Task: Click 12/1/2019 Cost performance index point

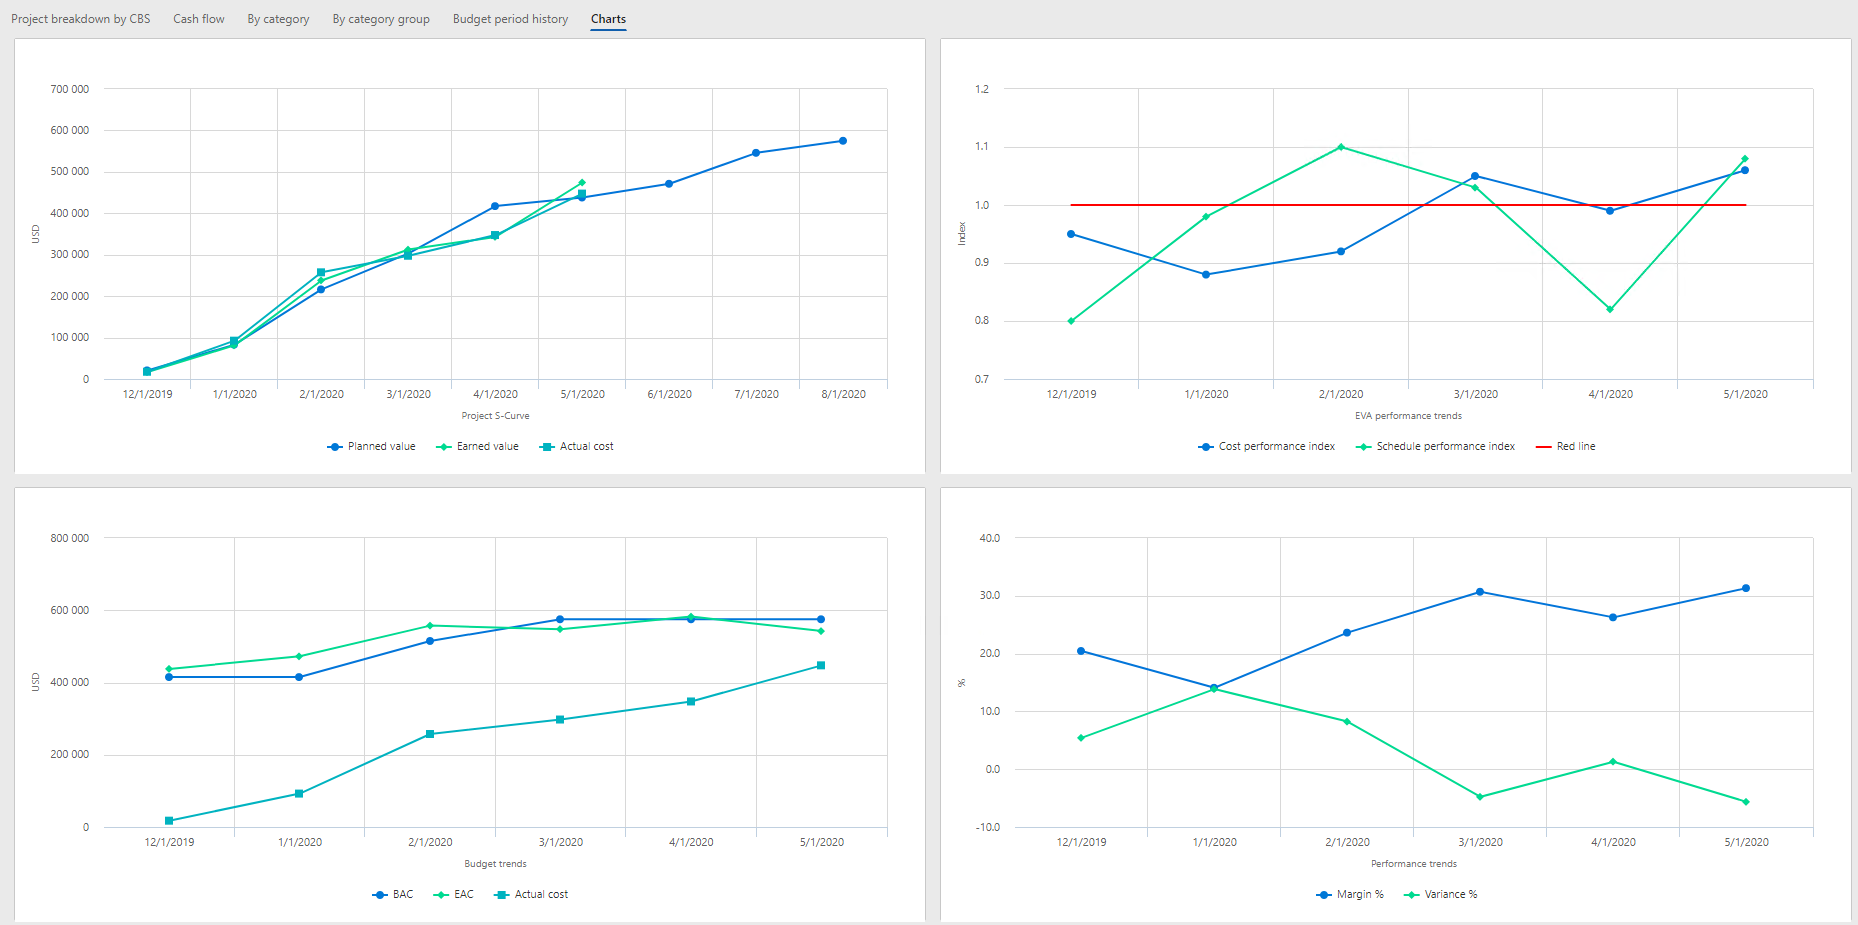Action: pos(1071,234)
